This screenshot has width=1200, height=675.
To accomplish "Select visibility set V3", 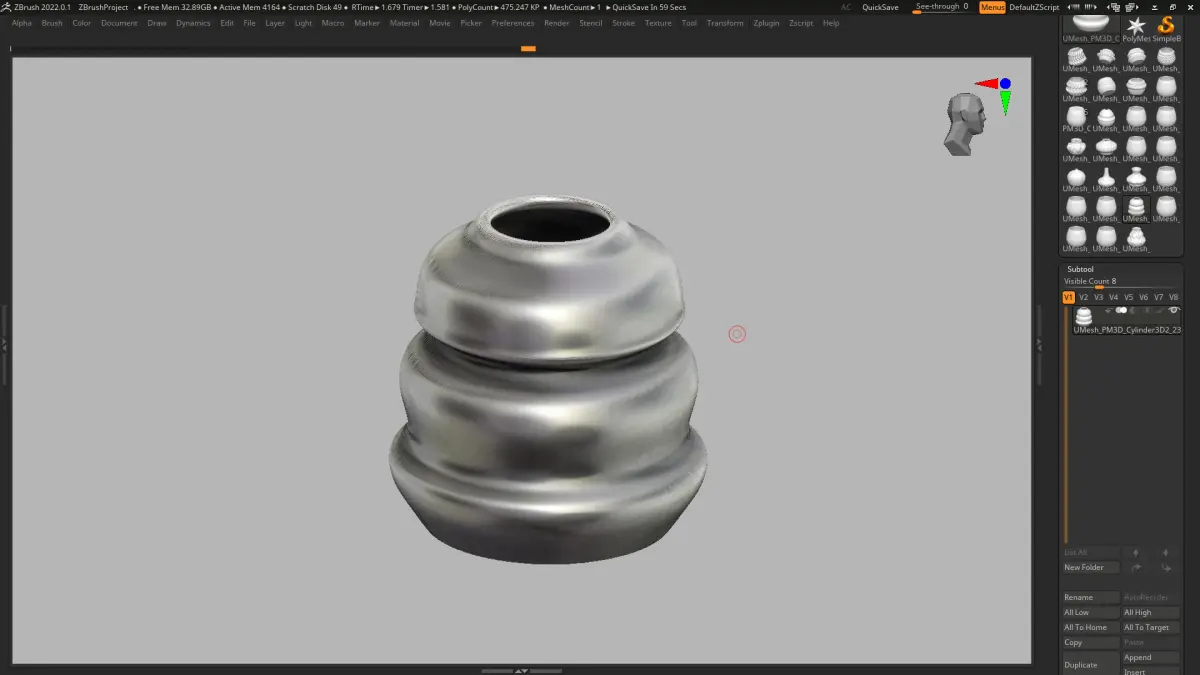I will click(1098, 297).
